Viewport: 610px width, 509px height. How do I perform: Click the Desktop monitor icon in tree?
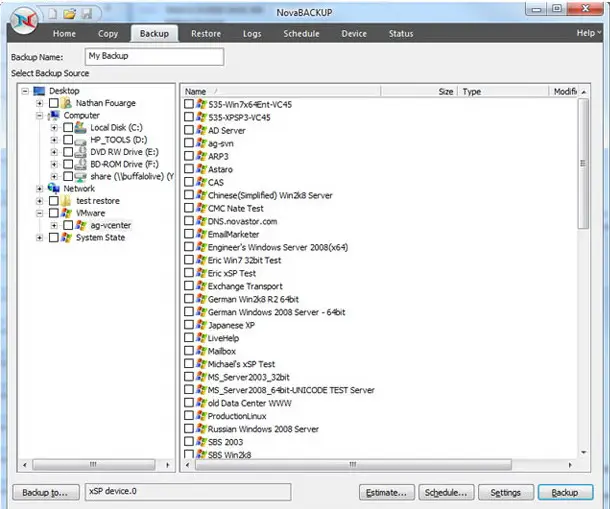pos(39,91)
